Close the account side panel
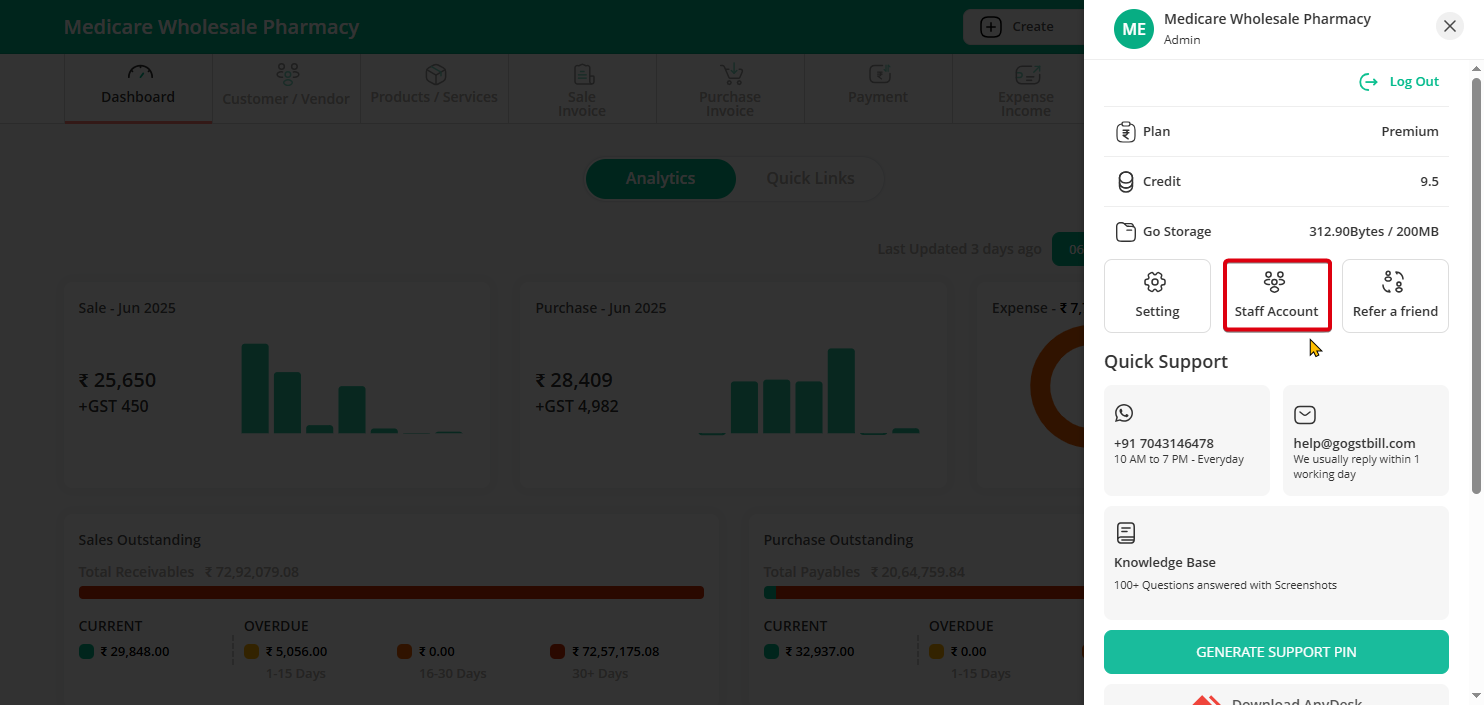 click(x=1450, y=27)
